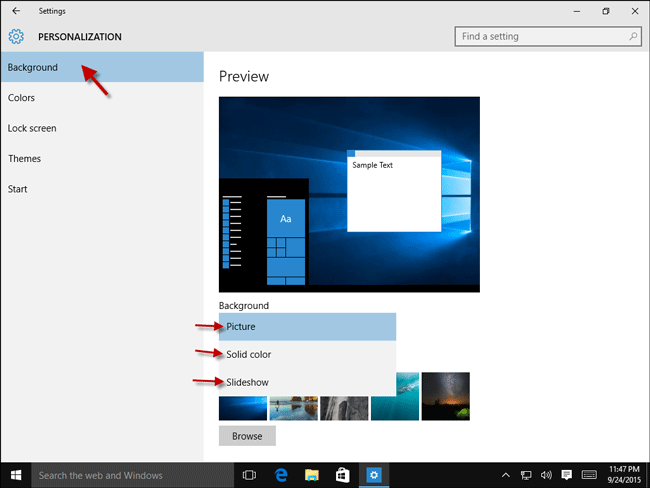The width and height of the screenshot is (650, 488).
Task: Click the Personalization gear icon
Action: click(16, 36)
